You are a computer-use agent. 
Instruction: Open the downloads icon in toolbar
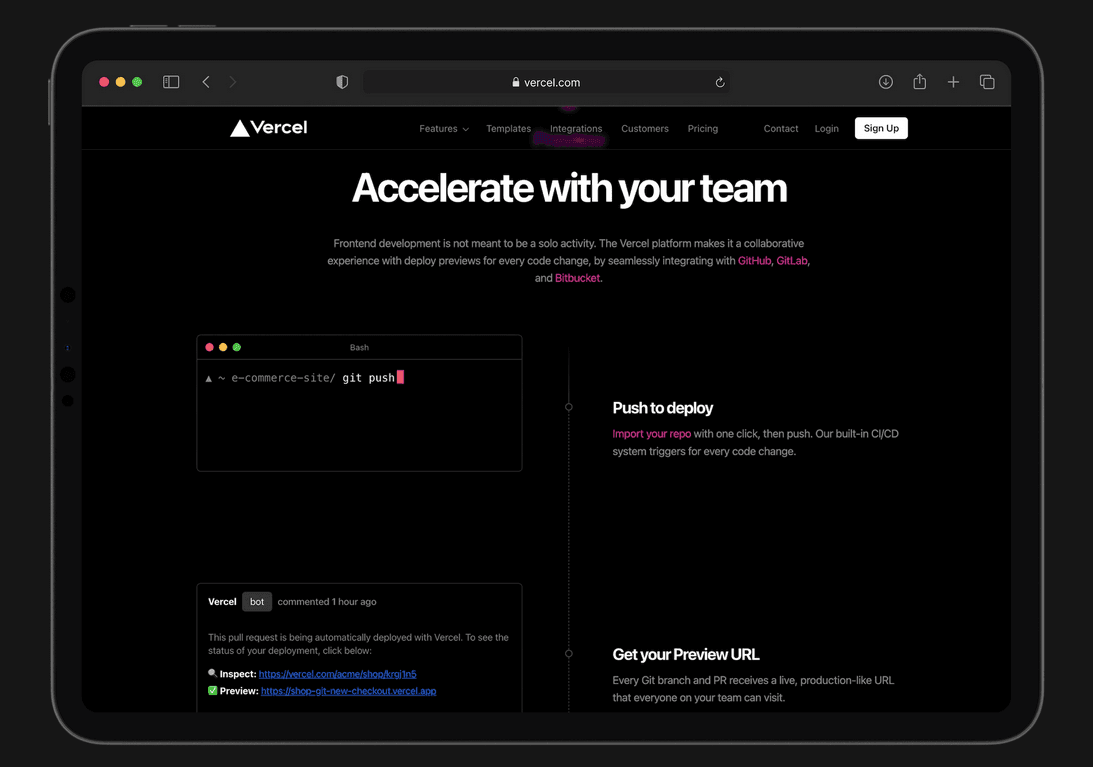[885, 82]
